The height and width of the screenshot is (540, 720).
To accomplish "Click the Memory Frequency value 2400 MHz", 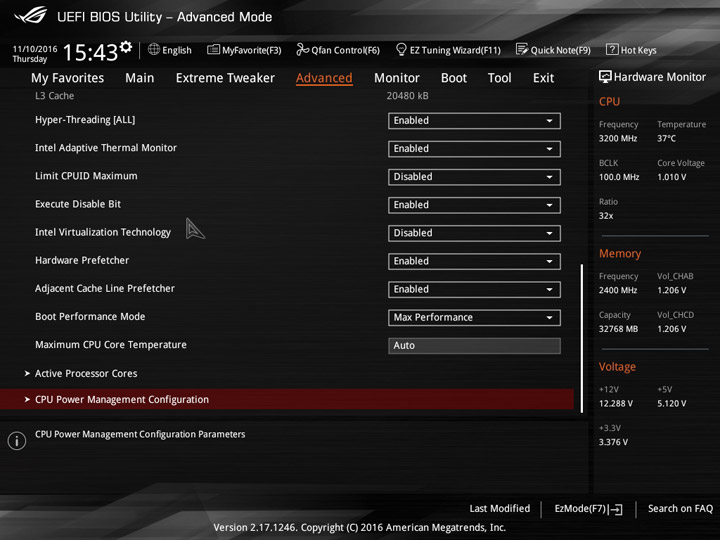I will pos(618,290).
